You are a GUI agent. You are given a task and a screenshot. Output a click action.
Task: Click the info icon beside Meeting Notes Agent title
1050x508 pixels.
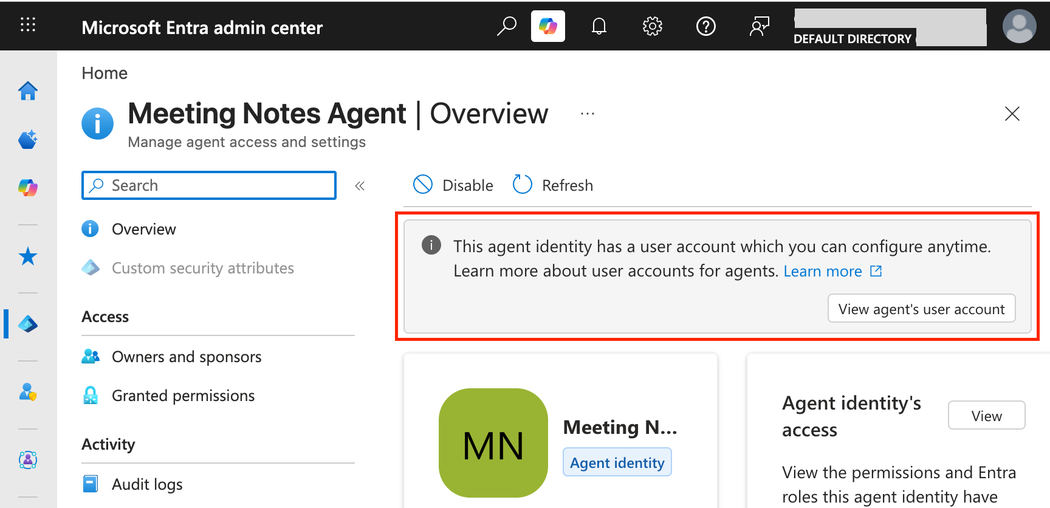click(x=98, y=123)
